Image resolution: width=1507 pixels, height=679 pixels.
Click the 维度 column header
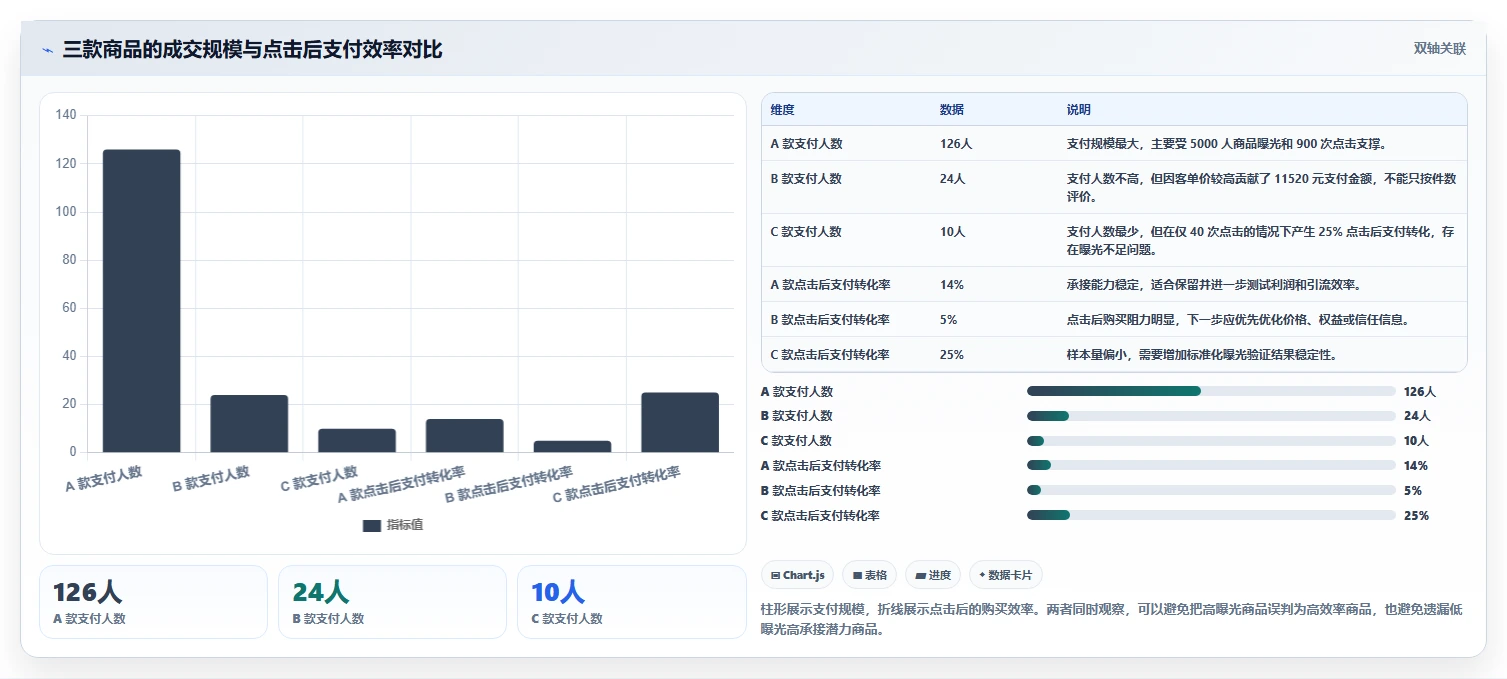point(782,110)
